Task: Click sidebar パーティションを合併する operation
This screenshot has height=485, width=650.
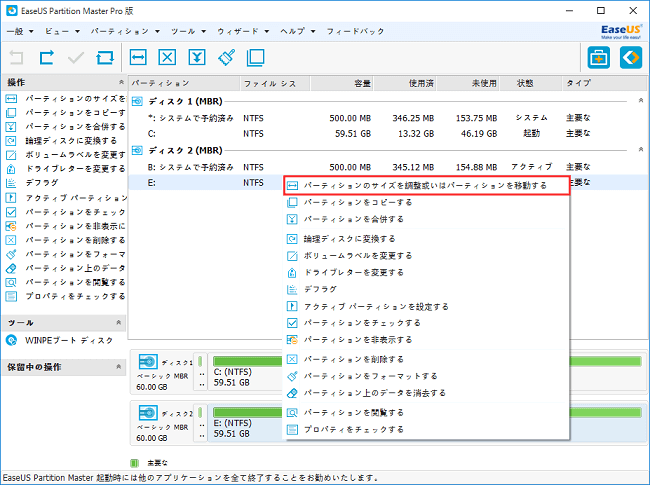Action: [75, 127]
